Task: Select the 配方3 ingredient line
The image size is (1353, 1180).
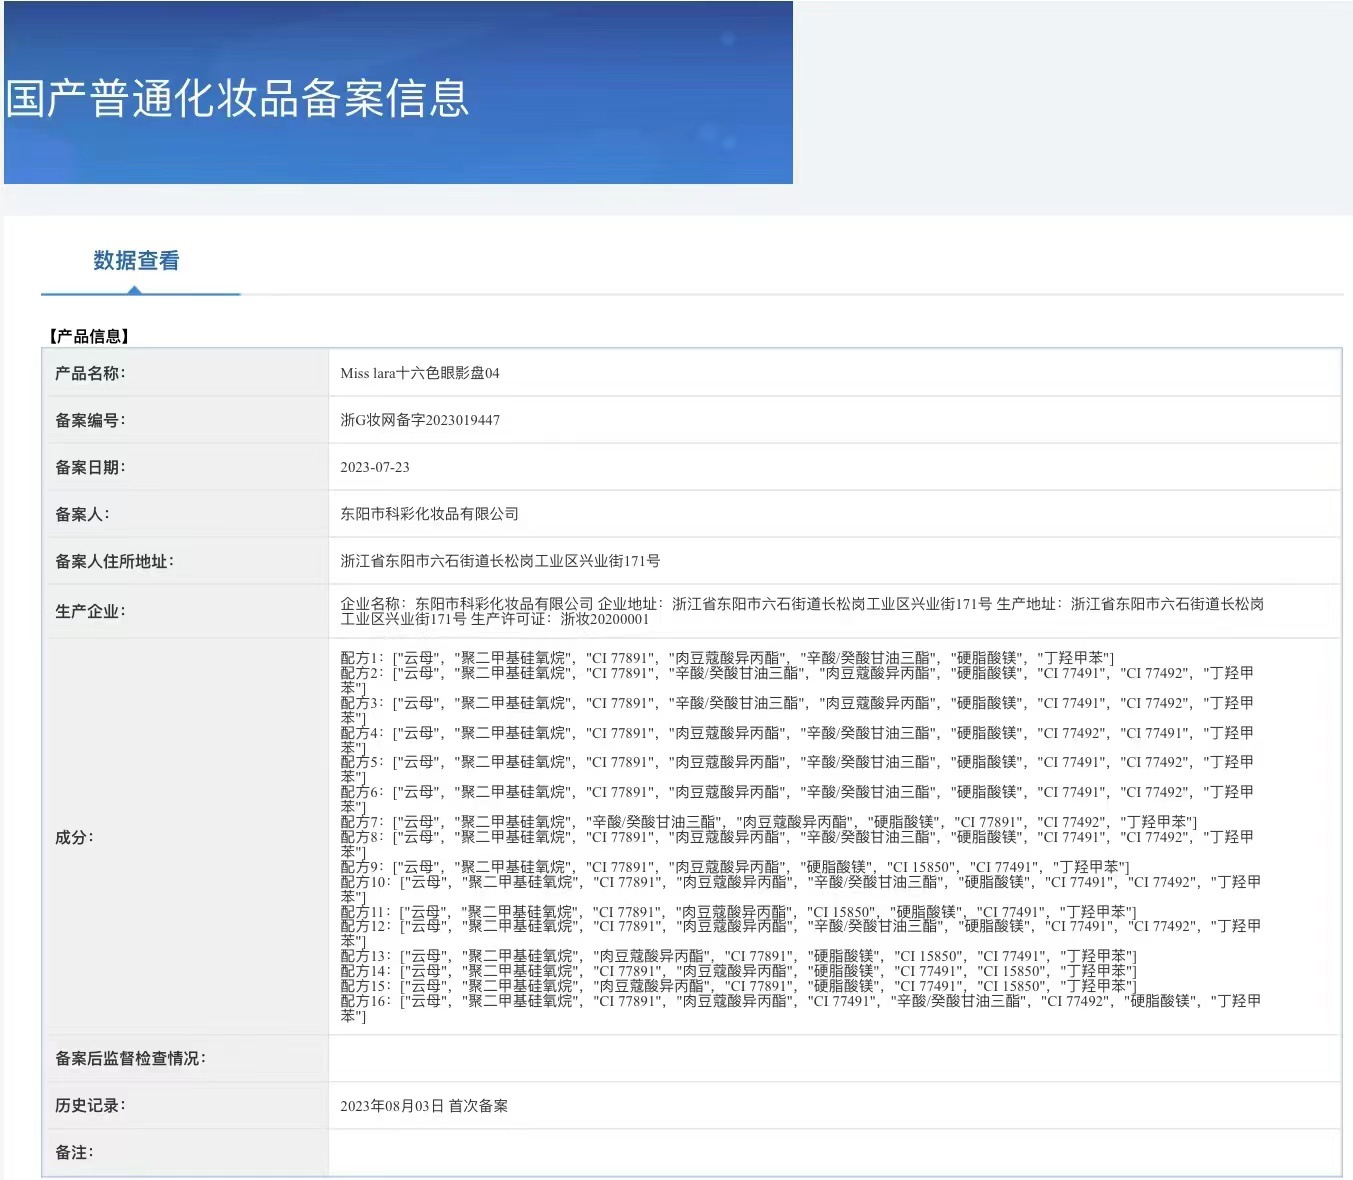Action: pos(797,710)
